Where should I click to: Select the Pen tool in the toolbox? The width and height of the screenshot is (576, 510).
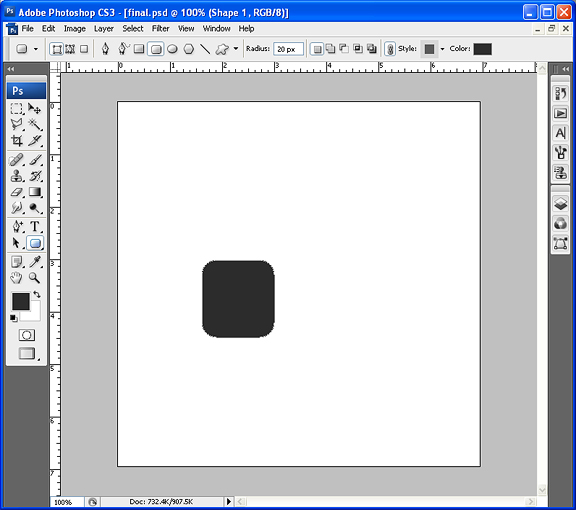[17, 226]
